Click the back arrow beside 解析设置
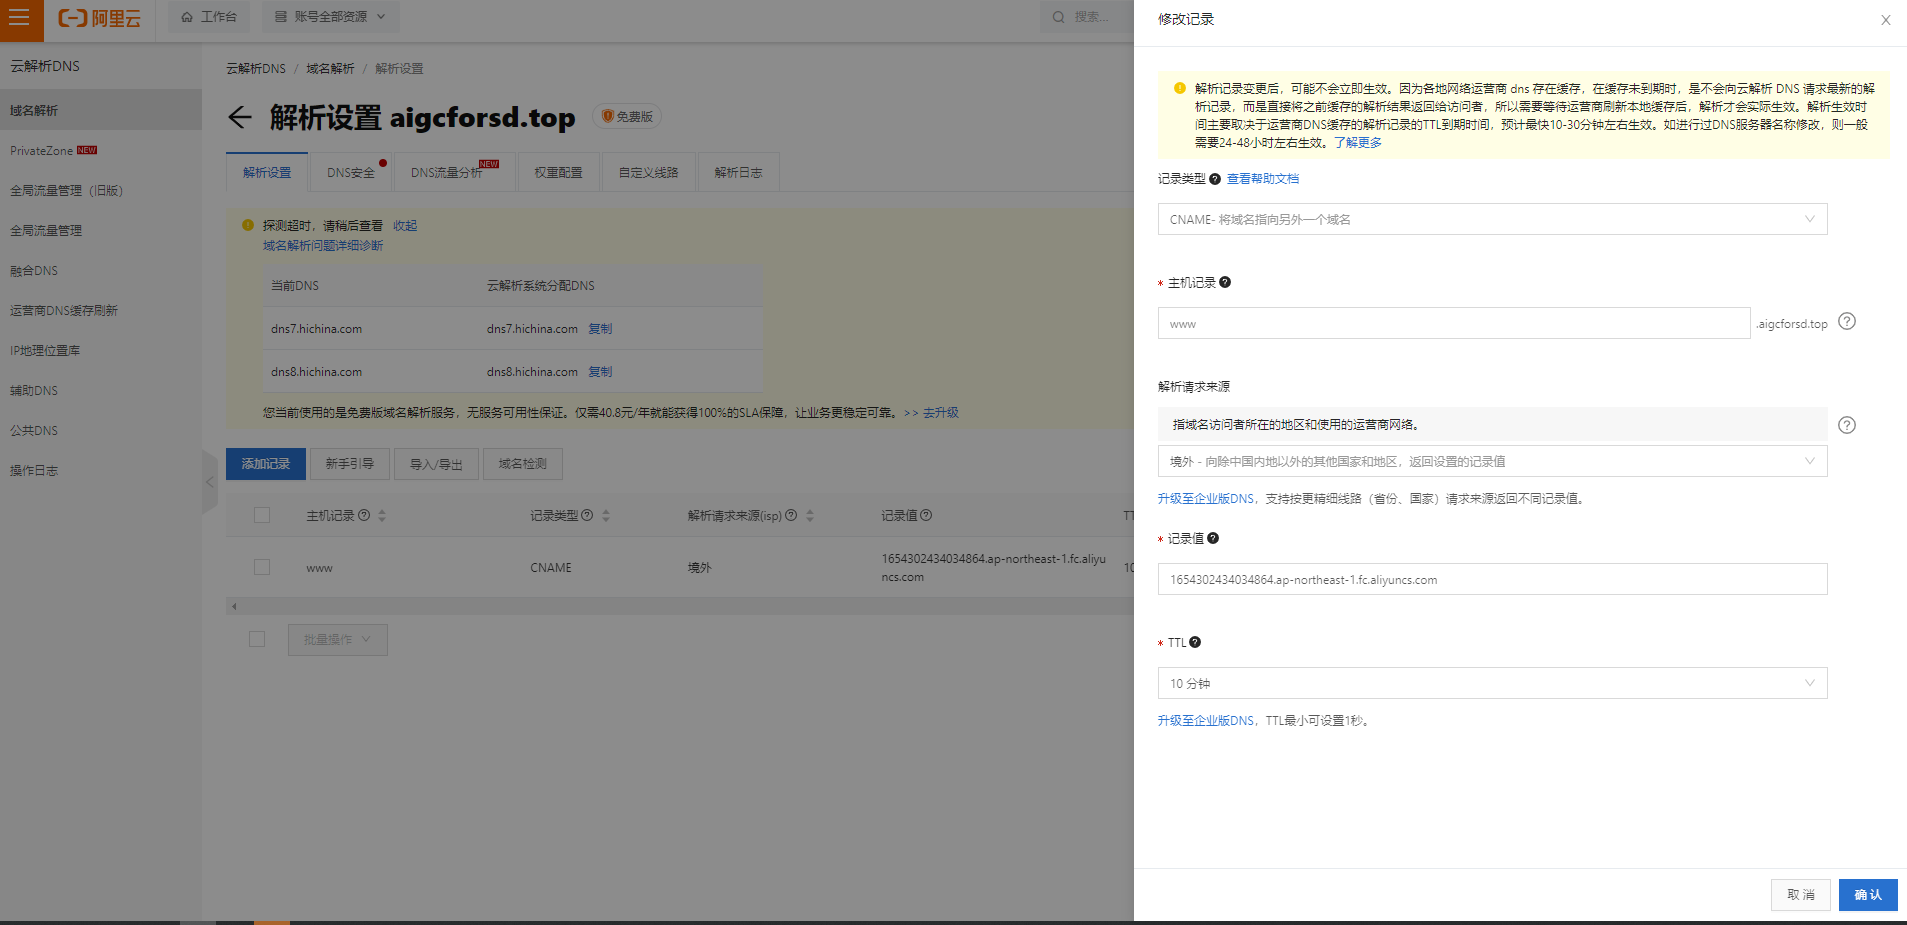1907x925 pixels. click(239, 117)
